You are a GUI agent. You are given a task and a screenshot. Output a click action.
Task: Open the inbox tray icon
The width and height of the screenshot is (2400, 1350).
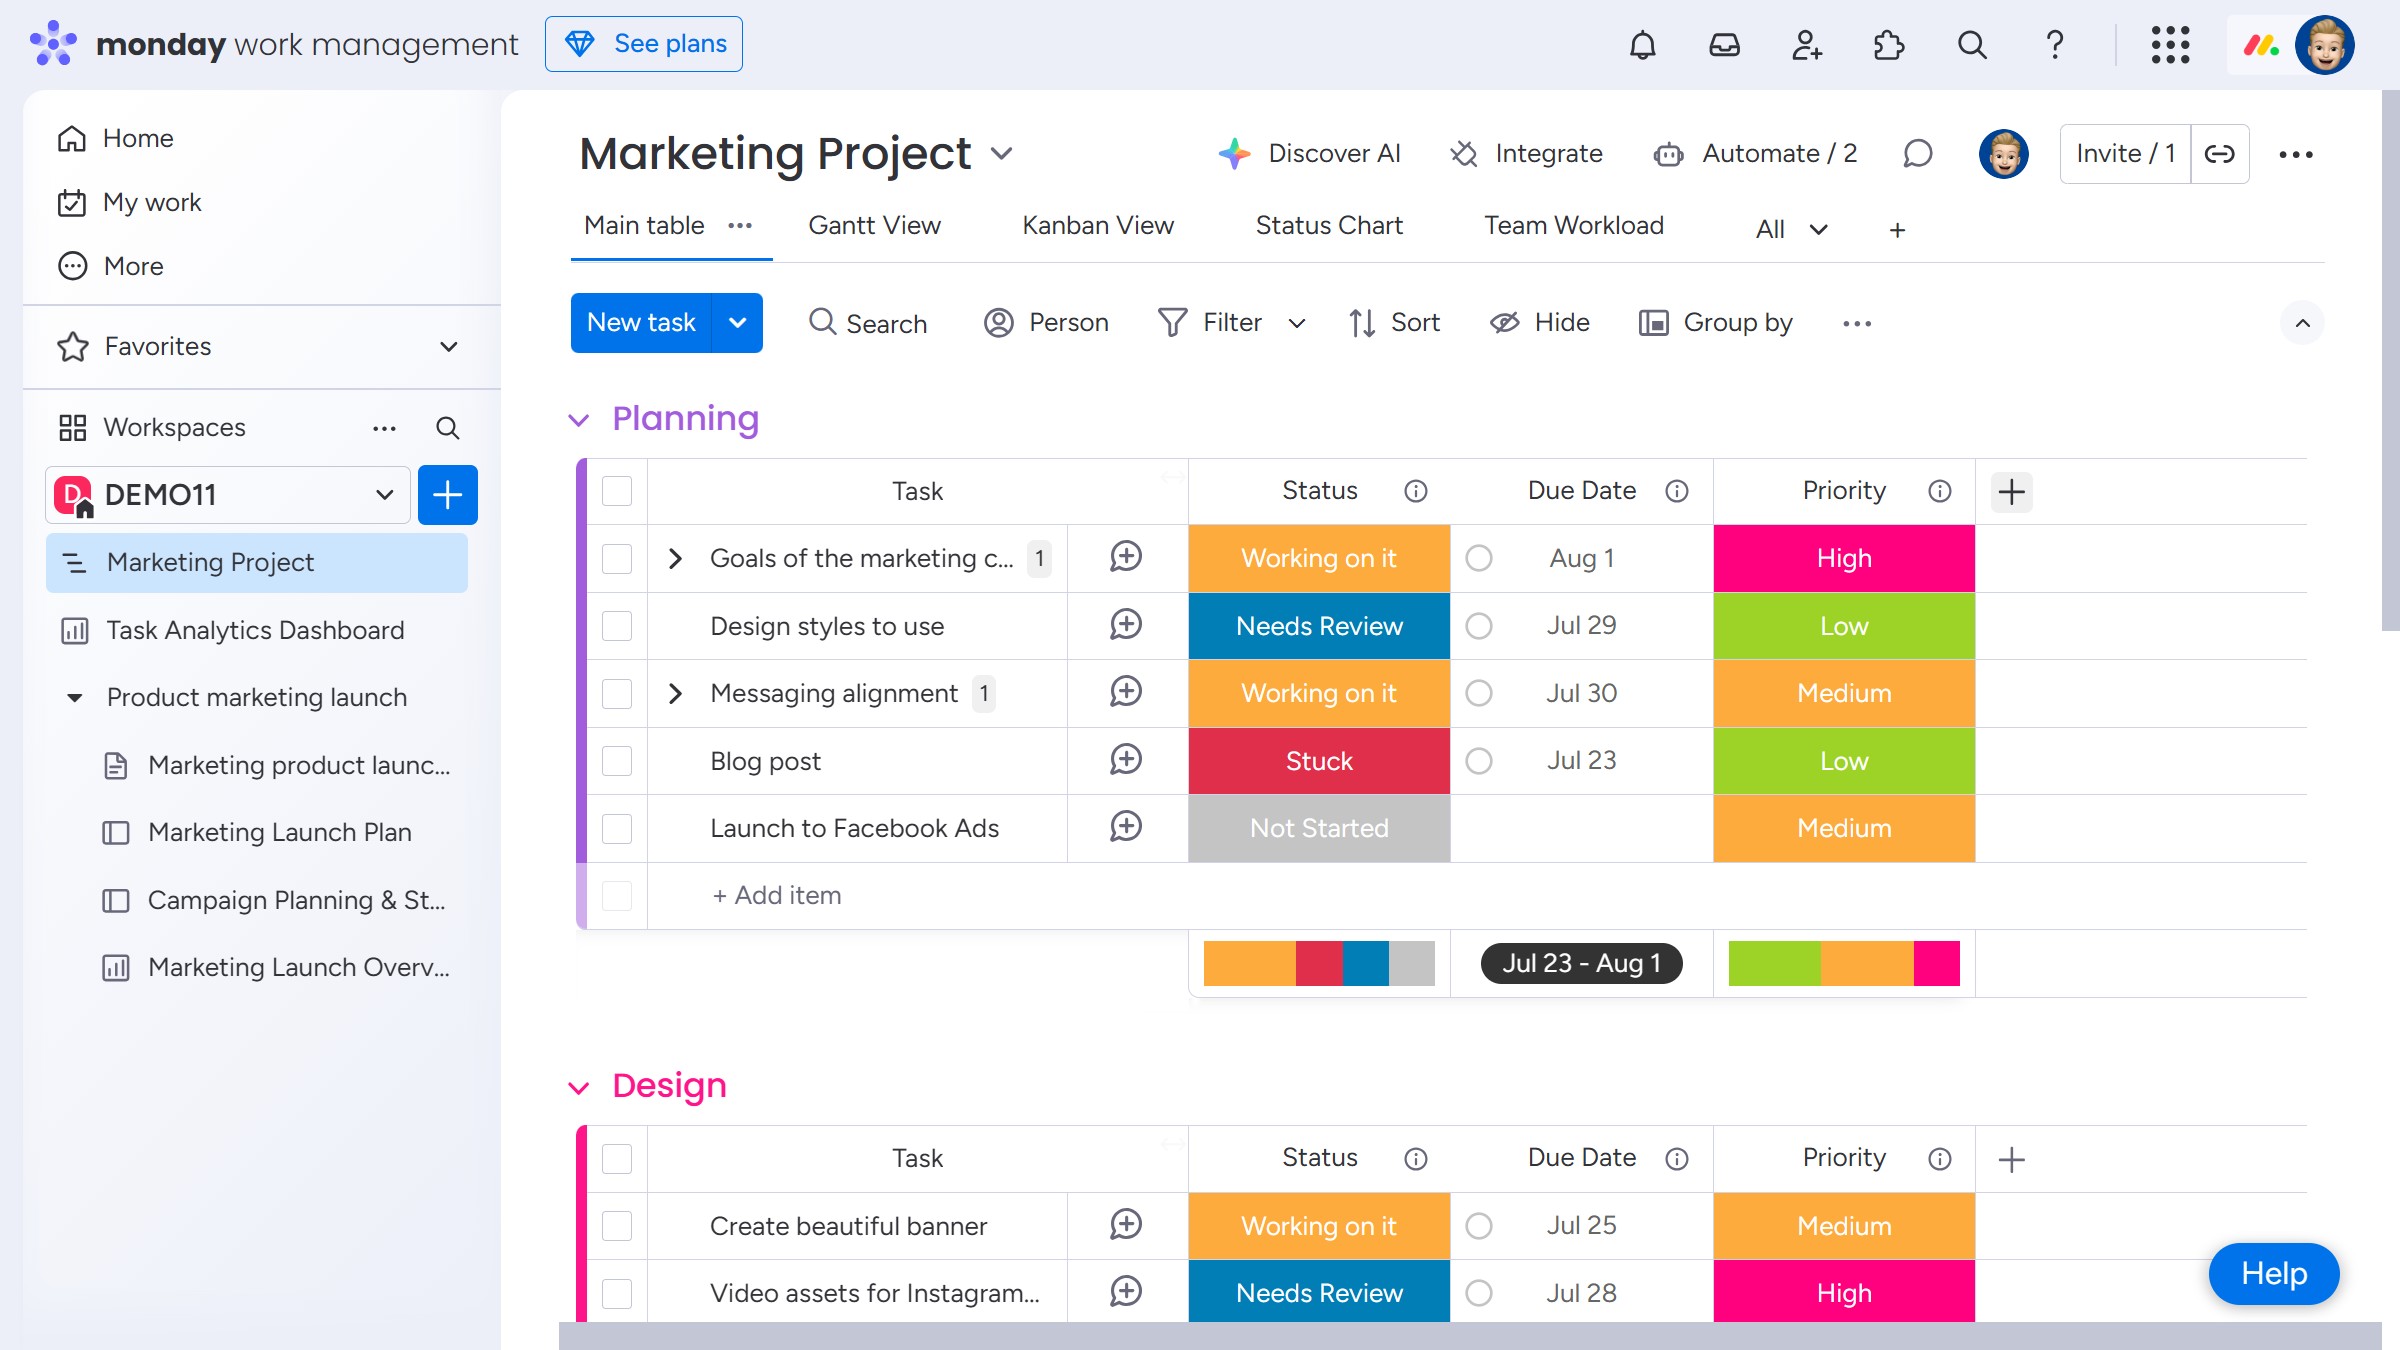click(x=1724, y=45)
